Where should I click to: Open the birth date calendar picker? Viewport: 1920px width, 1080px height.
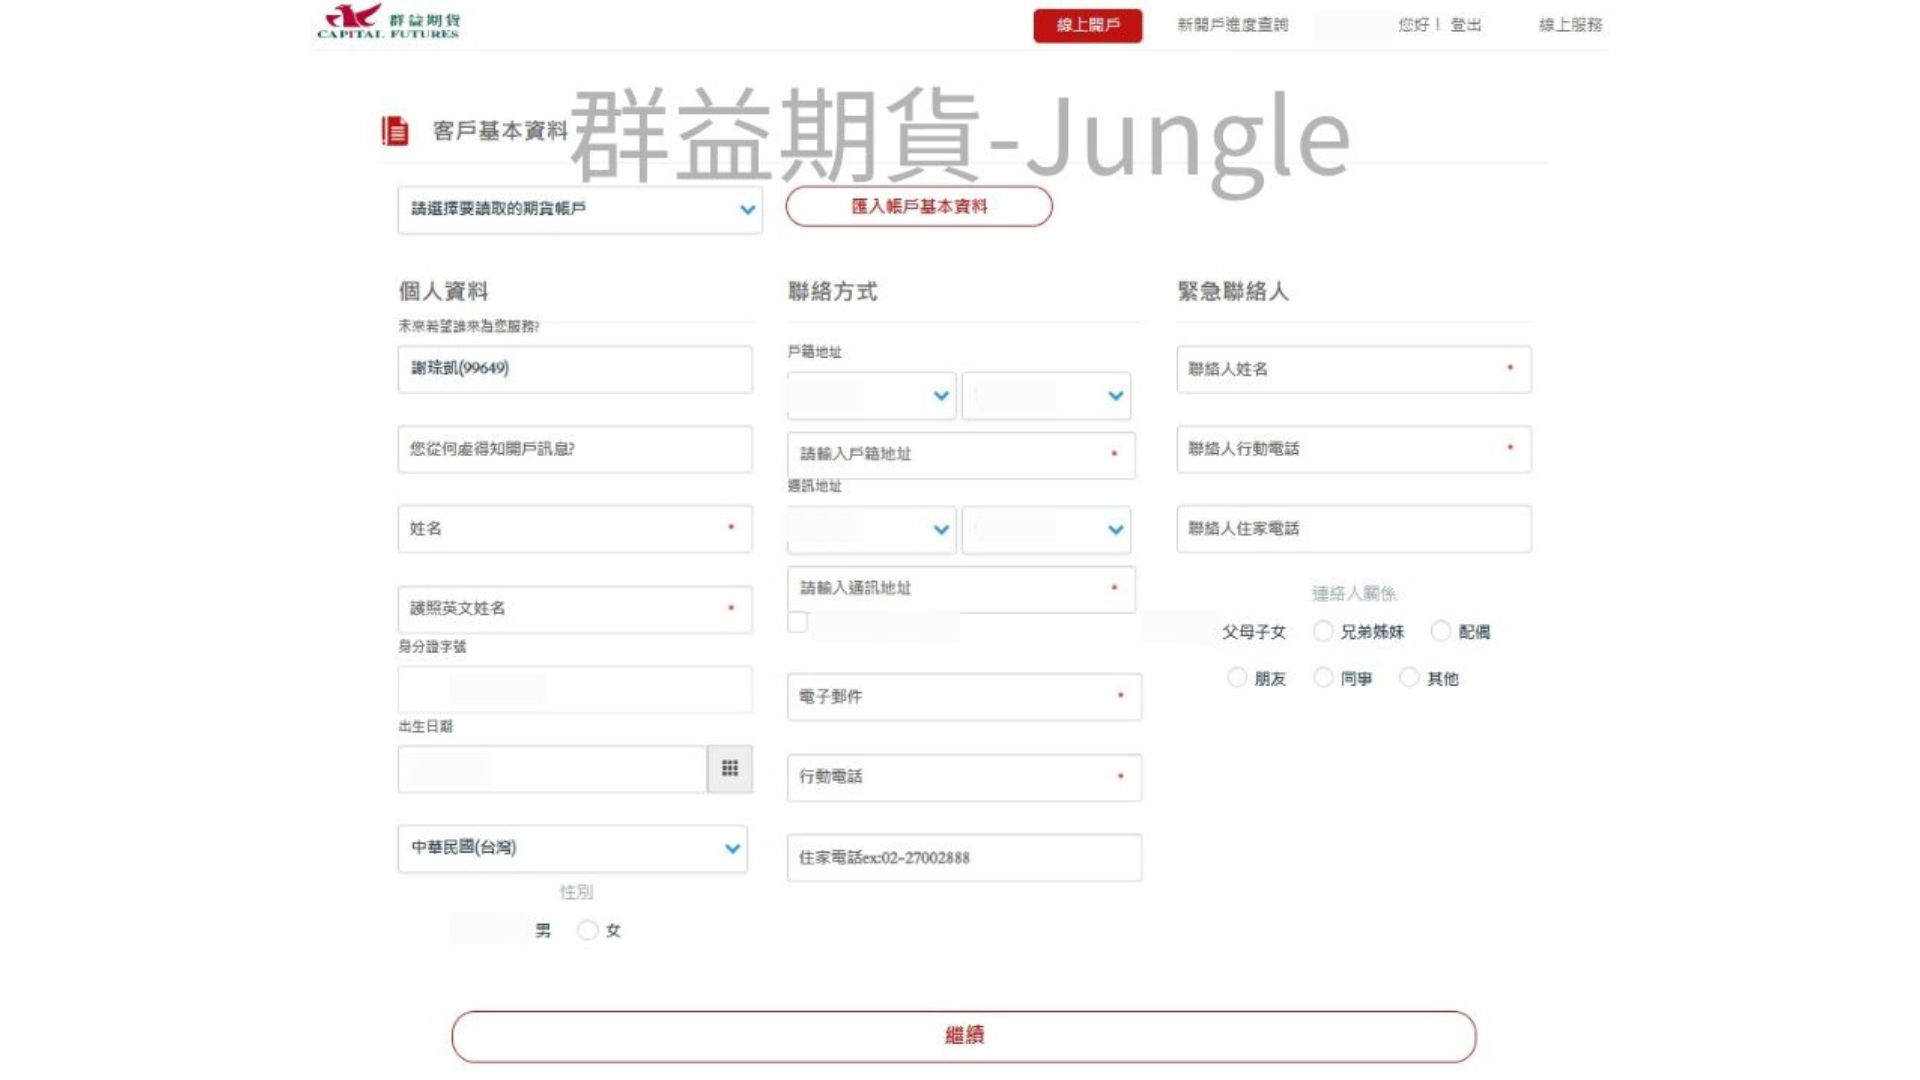(729, 769)
